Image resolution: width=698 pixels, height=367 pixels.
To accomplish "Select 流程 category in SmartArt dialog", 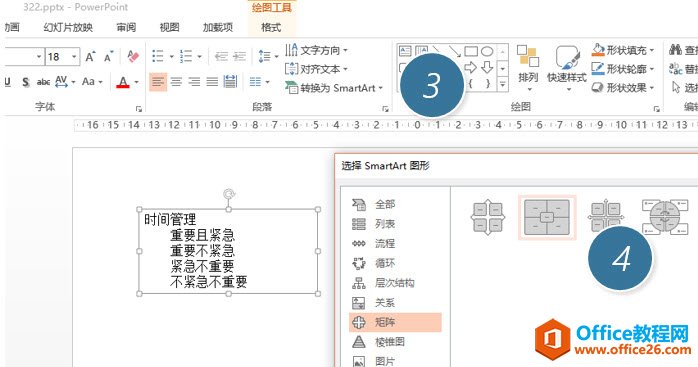I will pyautogui.click(x=395, y=243).
